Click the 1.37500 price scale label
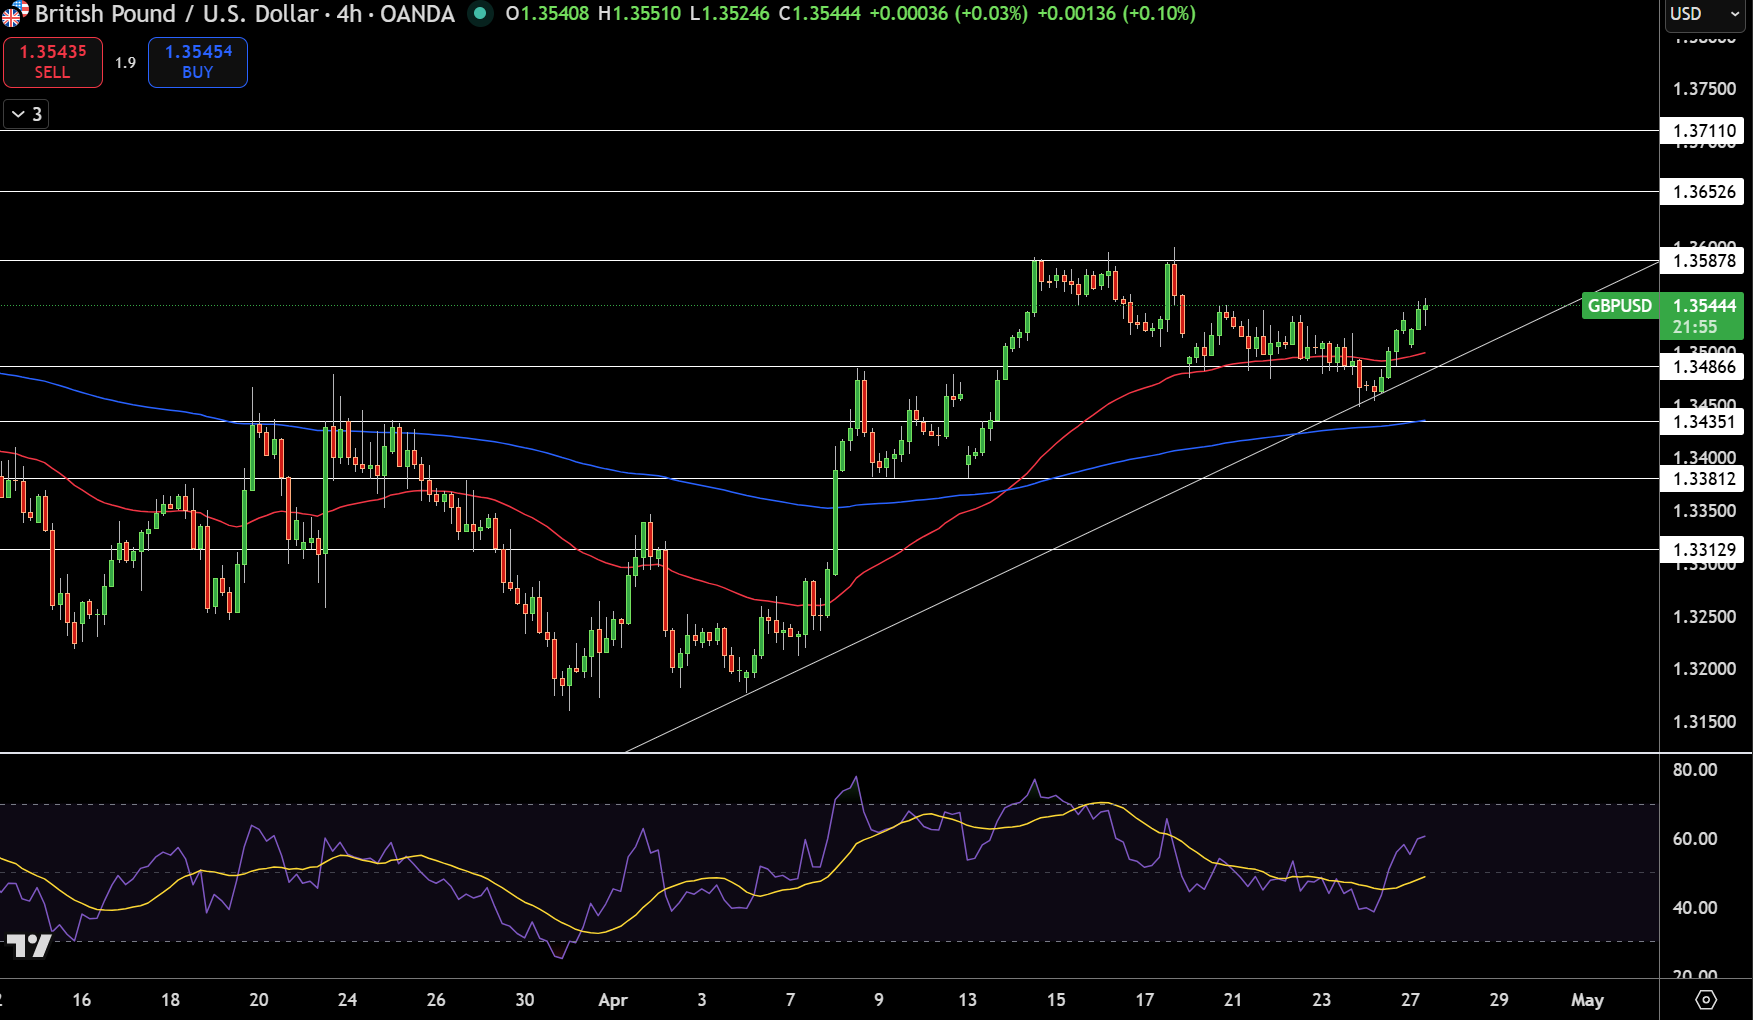This screenshot has height=1020, width=1753. [1704, 89]
